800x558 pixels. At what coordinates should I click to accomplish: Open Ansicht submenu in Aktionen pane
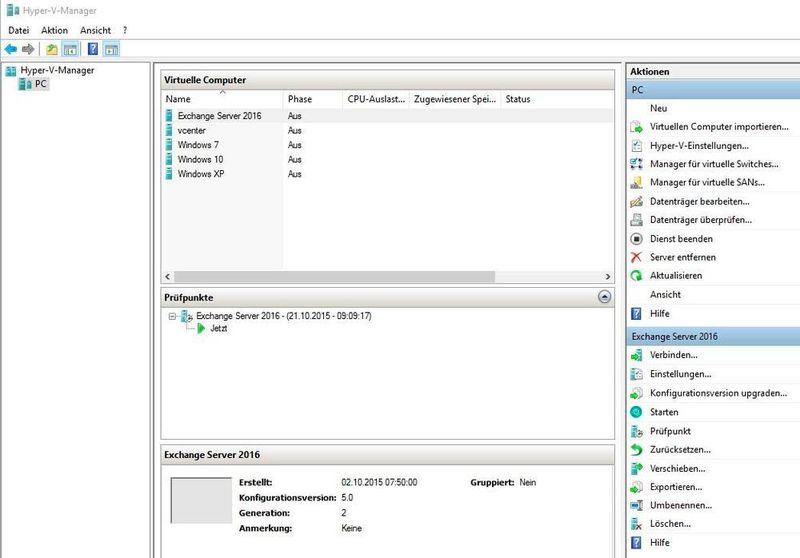(665, 294)
